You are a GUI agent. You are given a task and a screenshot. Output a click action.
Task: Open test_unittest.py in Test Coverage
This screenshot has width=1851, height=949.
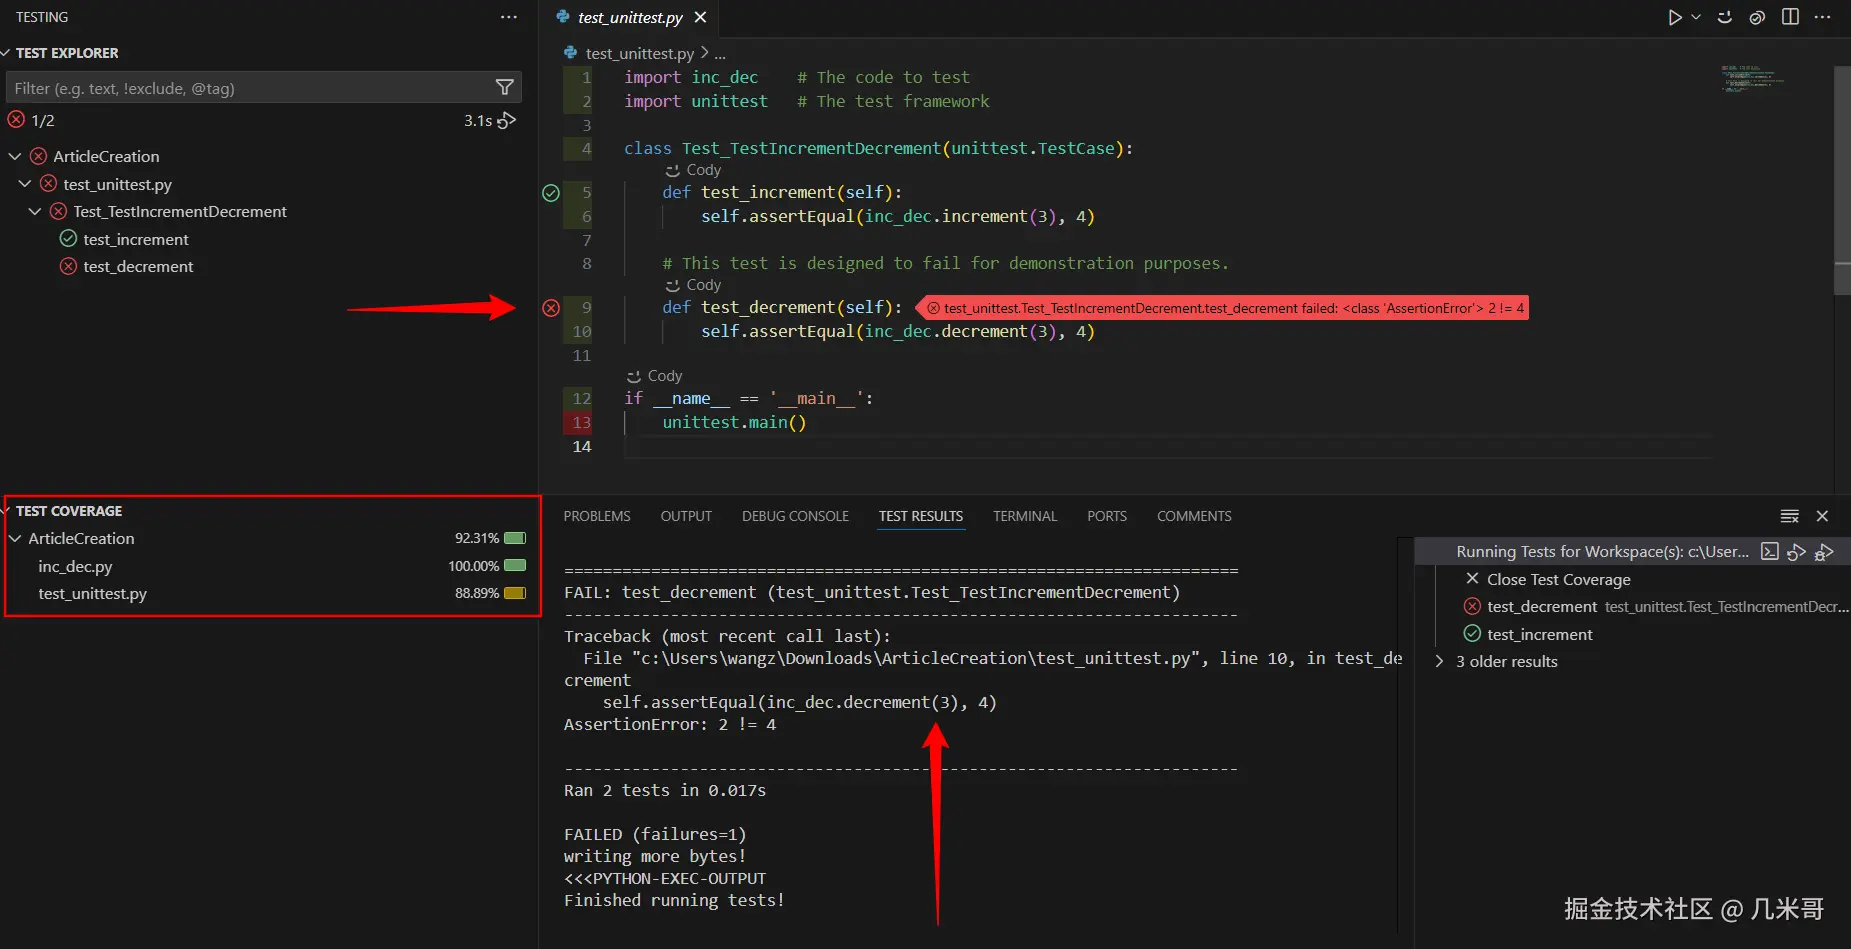coord(92,593)
